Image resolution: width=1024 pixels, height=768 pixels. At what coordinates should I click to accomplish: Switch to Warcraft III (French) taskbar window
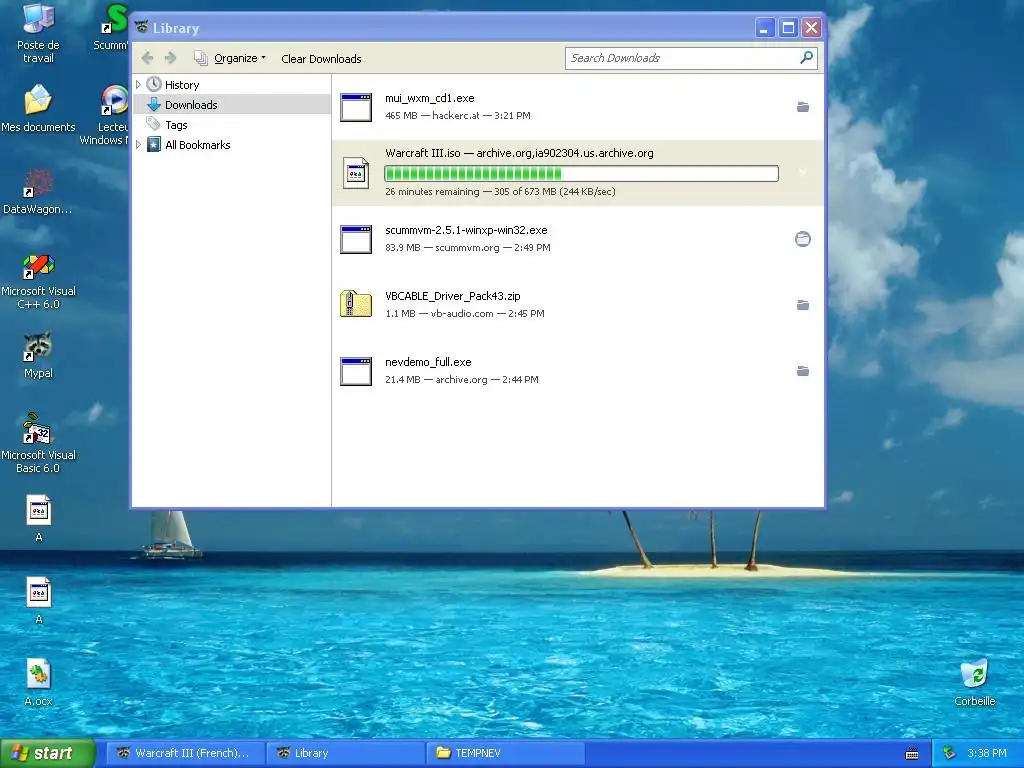tap(184, 753)
